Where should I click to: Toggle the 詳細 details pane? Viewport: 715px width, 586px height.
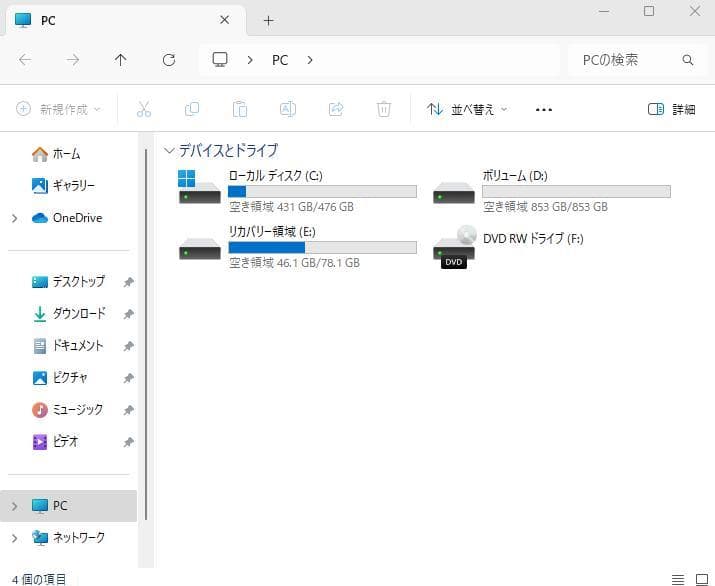pyautogui.click(x=671, y=109)
